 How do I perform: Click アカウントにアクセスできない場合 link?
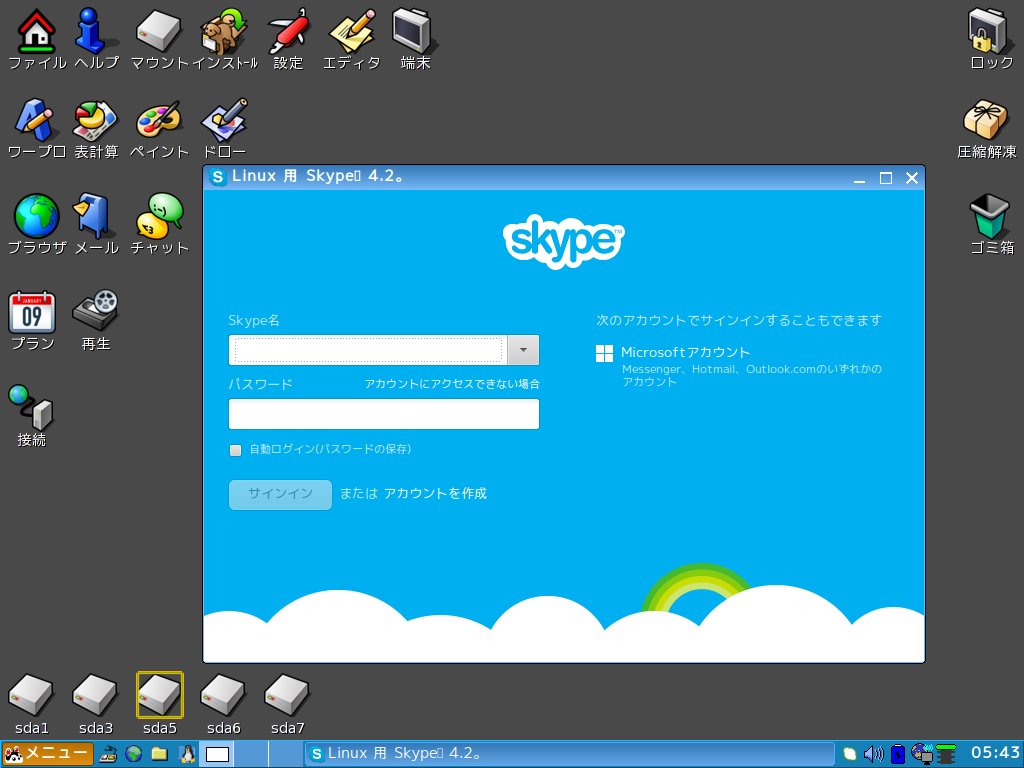click(x=452, y=384)
